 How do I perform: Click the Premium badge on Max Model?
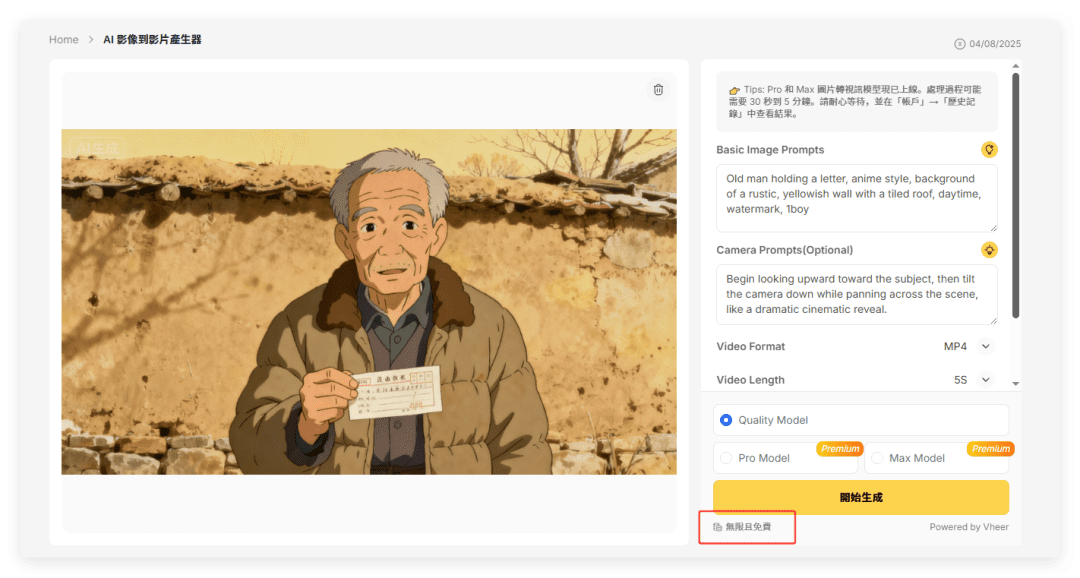(x=990, y=449)
